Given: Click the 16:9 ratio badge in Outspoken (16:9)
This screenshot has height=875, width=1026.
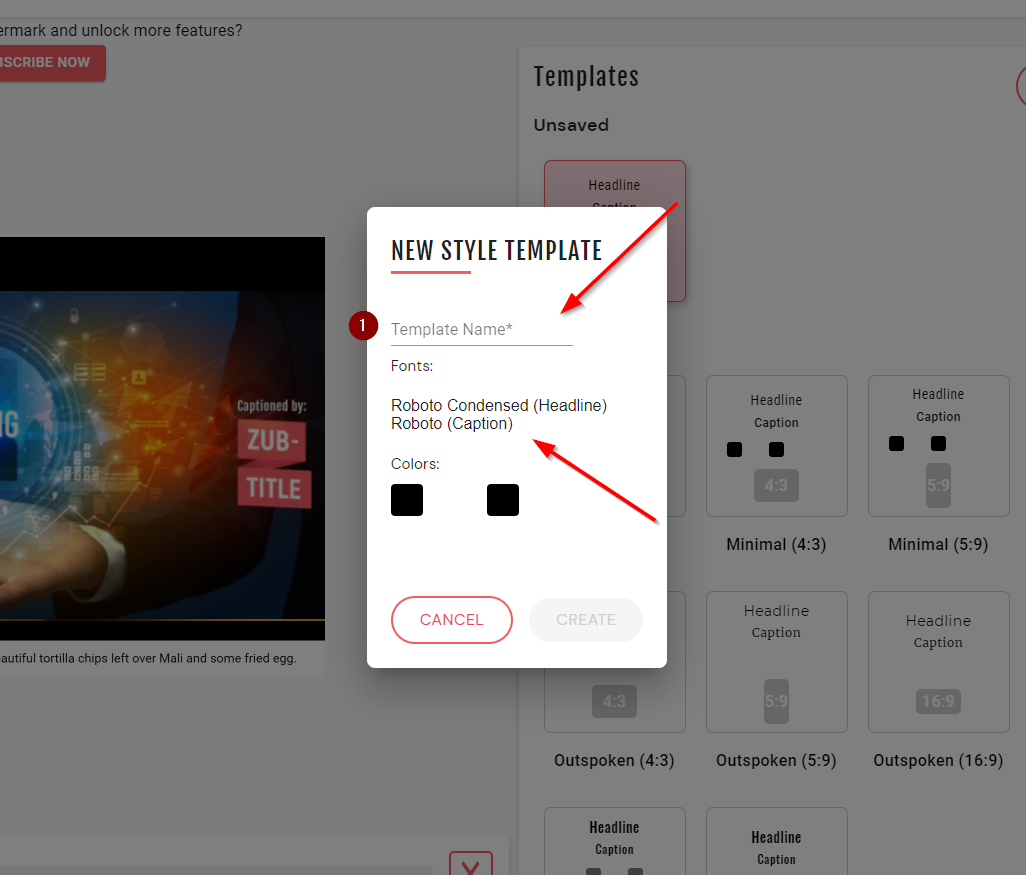Looking at the screenshot, I should [938, 702].
